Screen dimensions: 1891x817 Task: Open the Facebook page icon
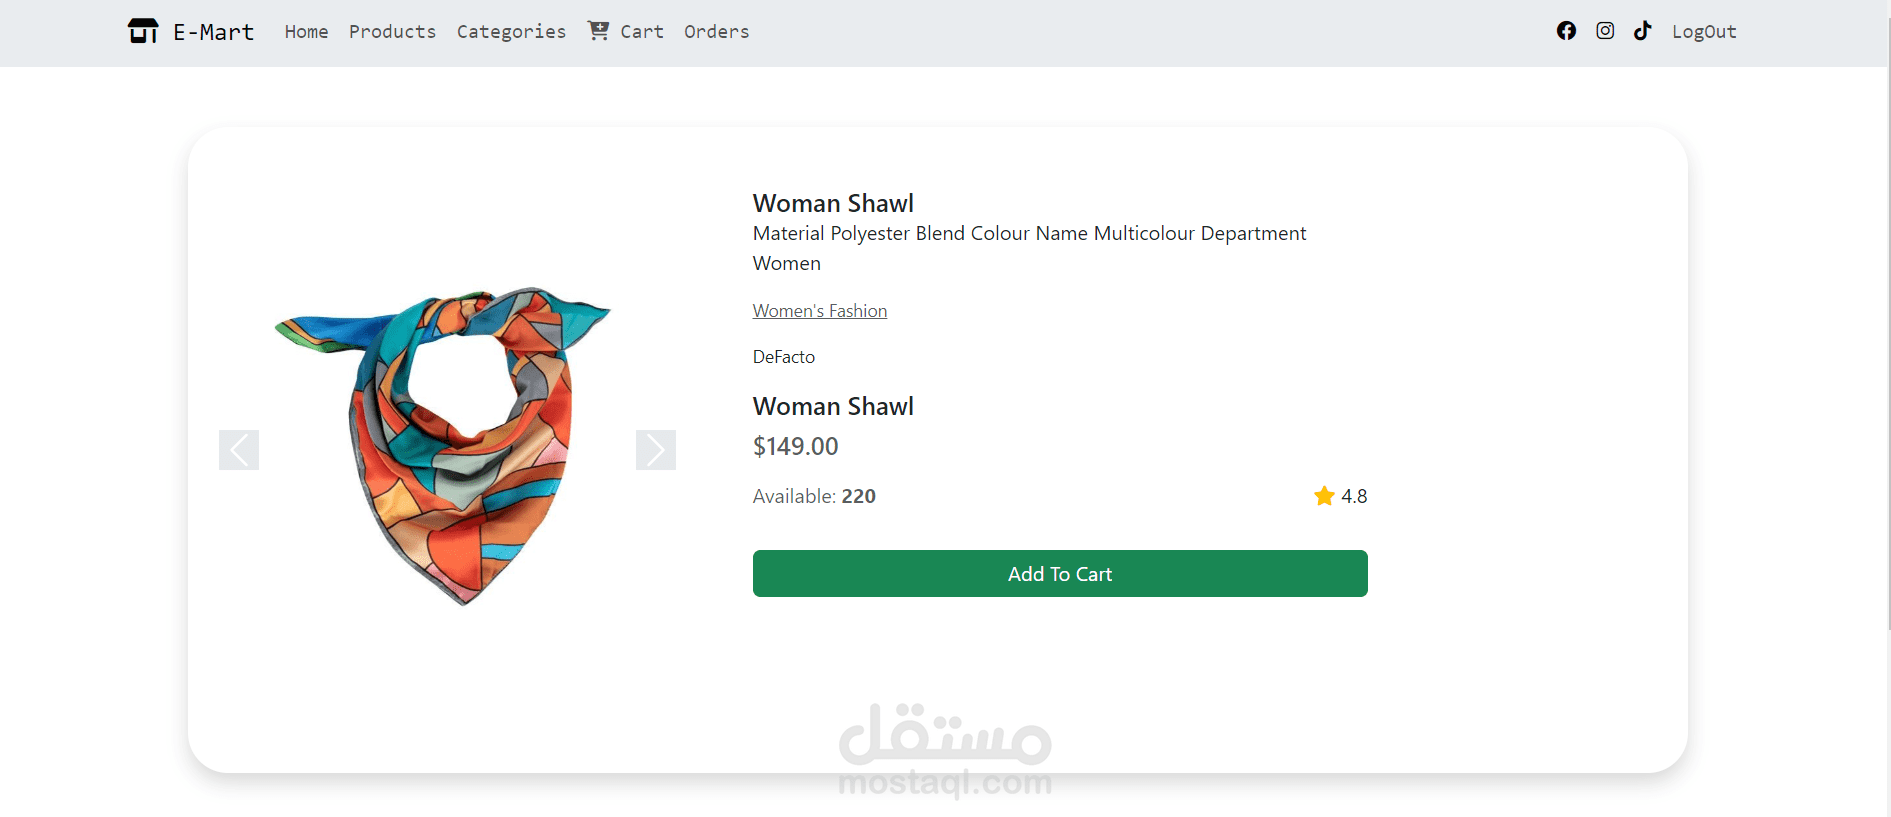click(1566, 31)
